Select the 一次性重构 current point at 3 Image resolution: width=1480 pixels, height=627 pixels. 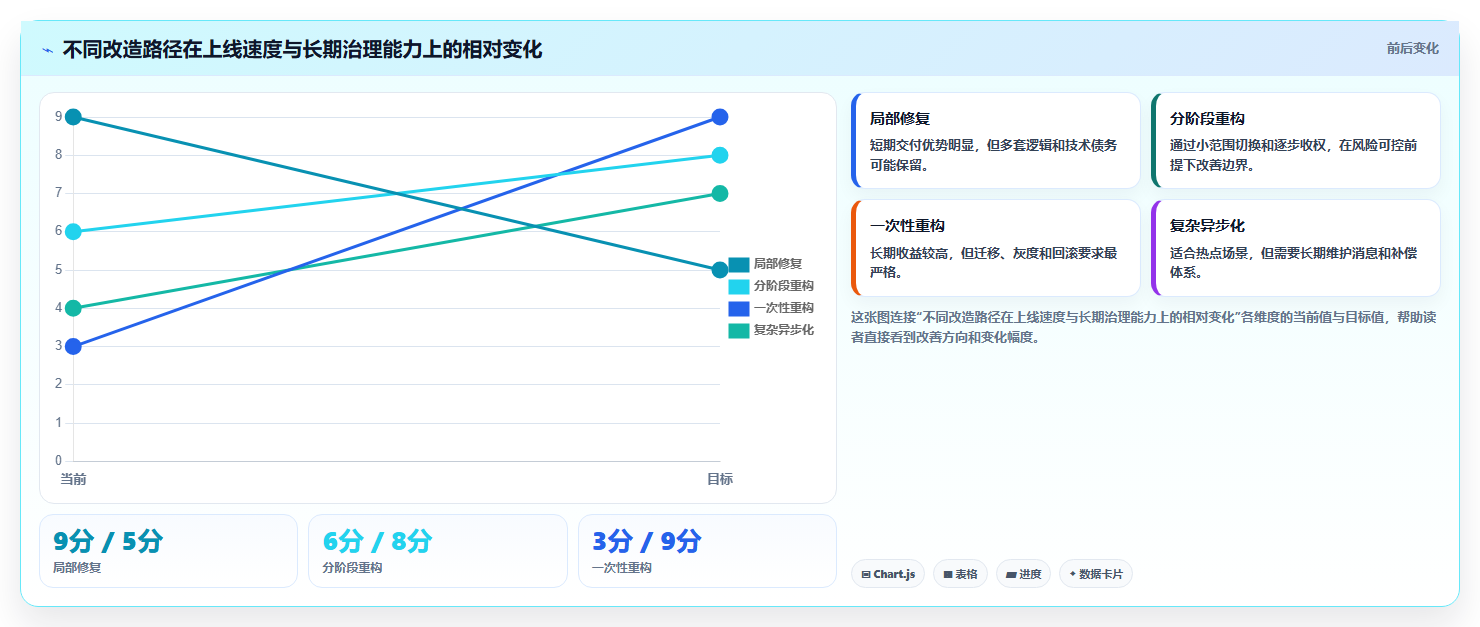73,346
